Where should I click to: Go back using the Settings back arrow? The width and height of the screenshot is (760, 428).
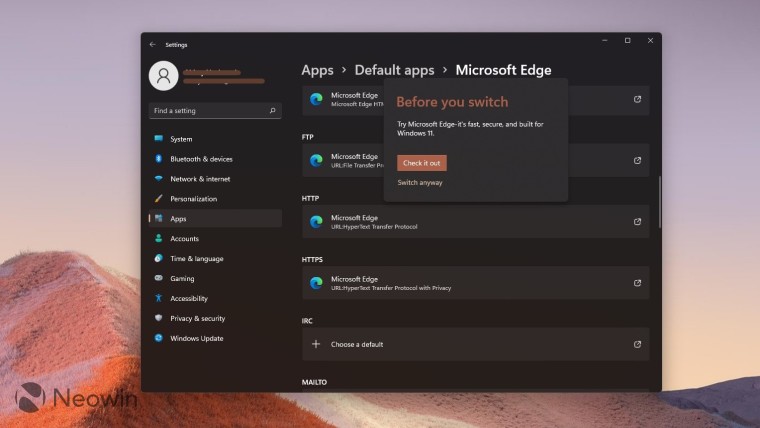click(x=153, y=44)
